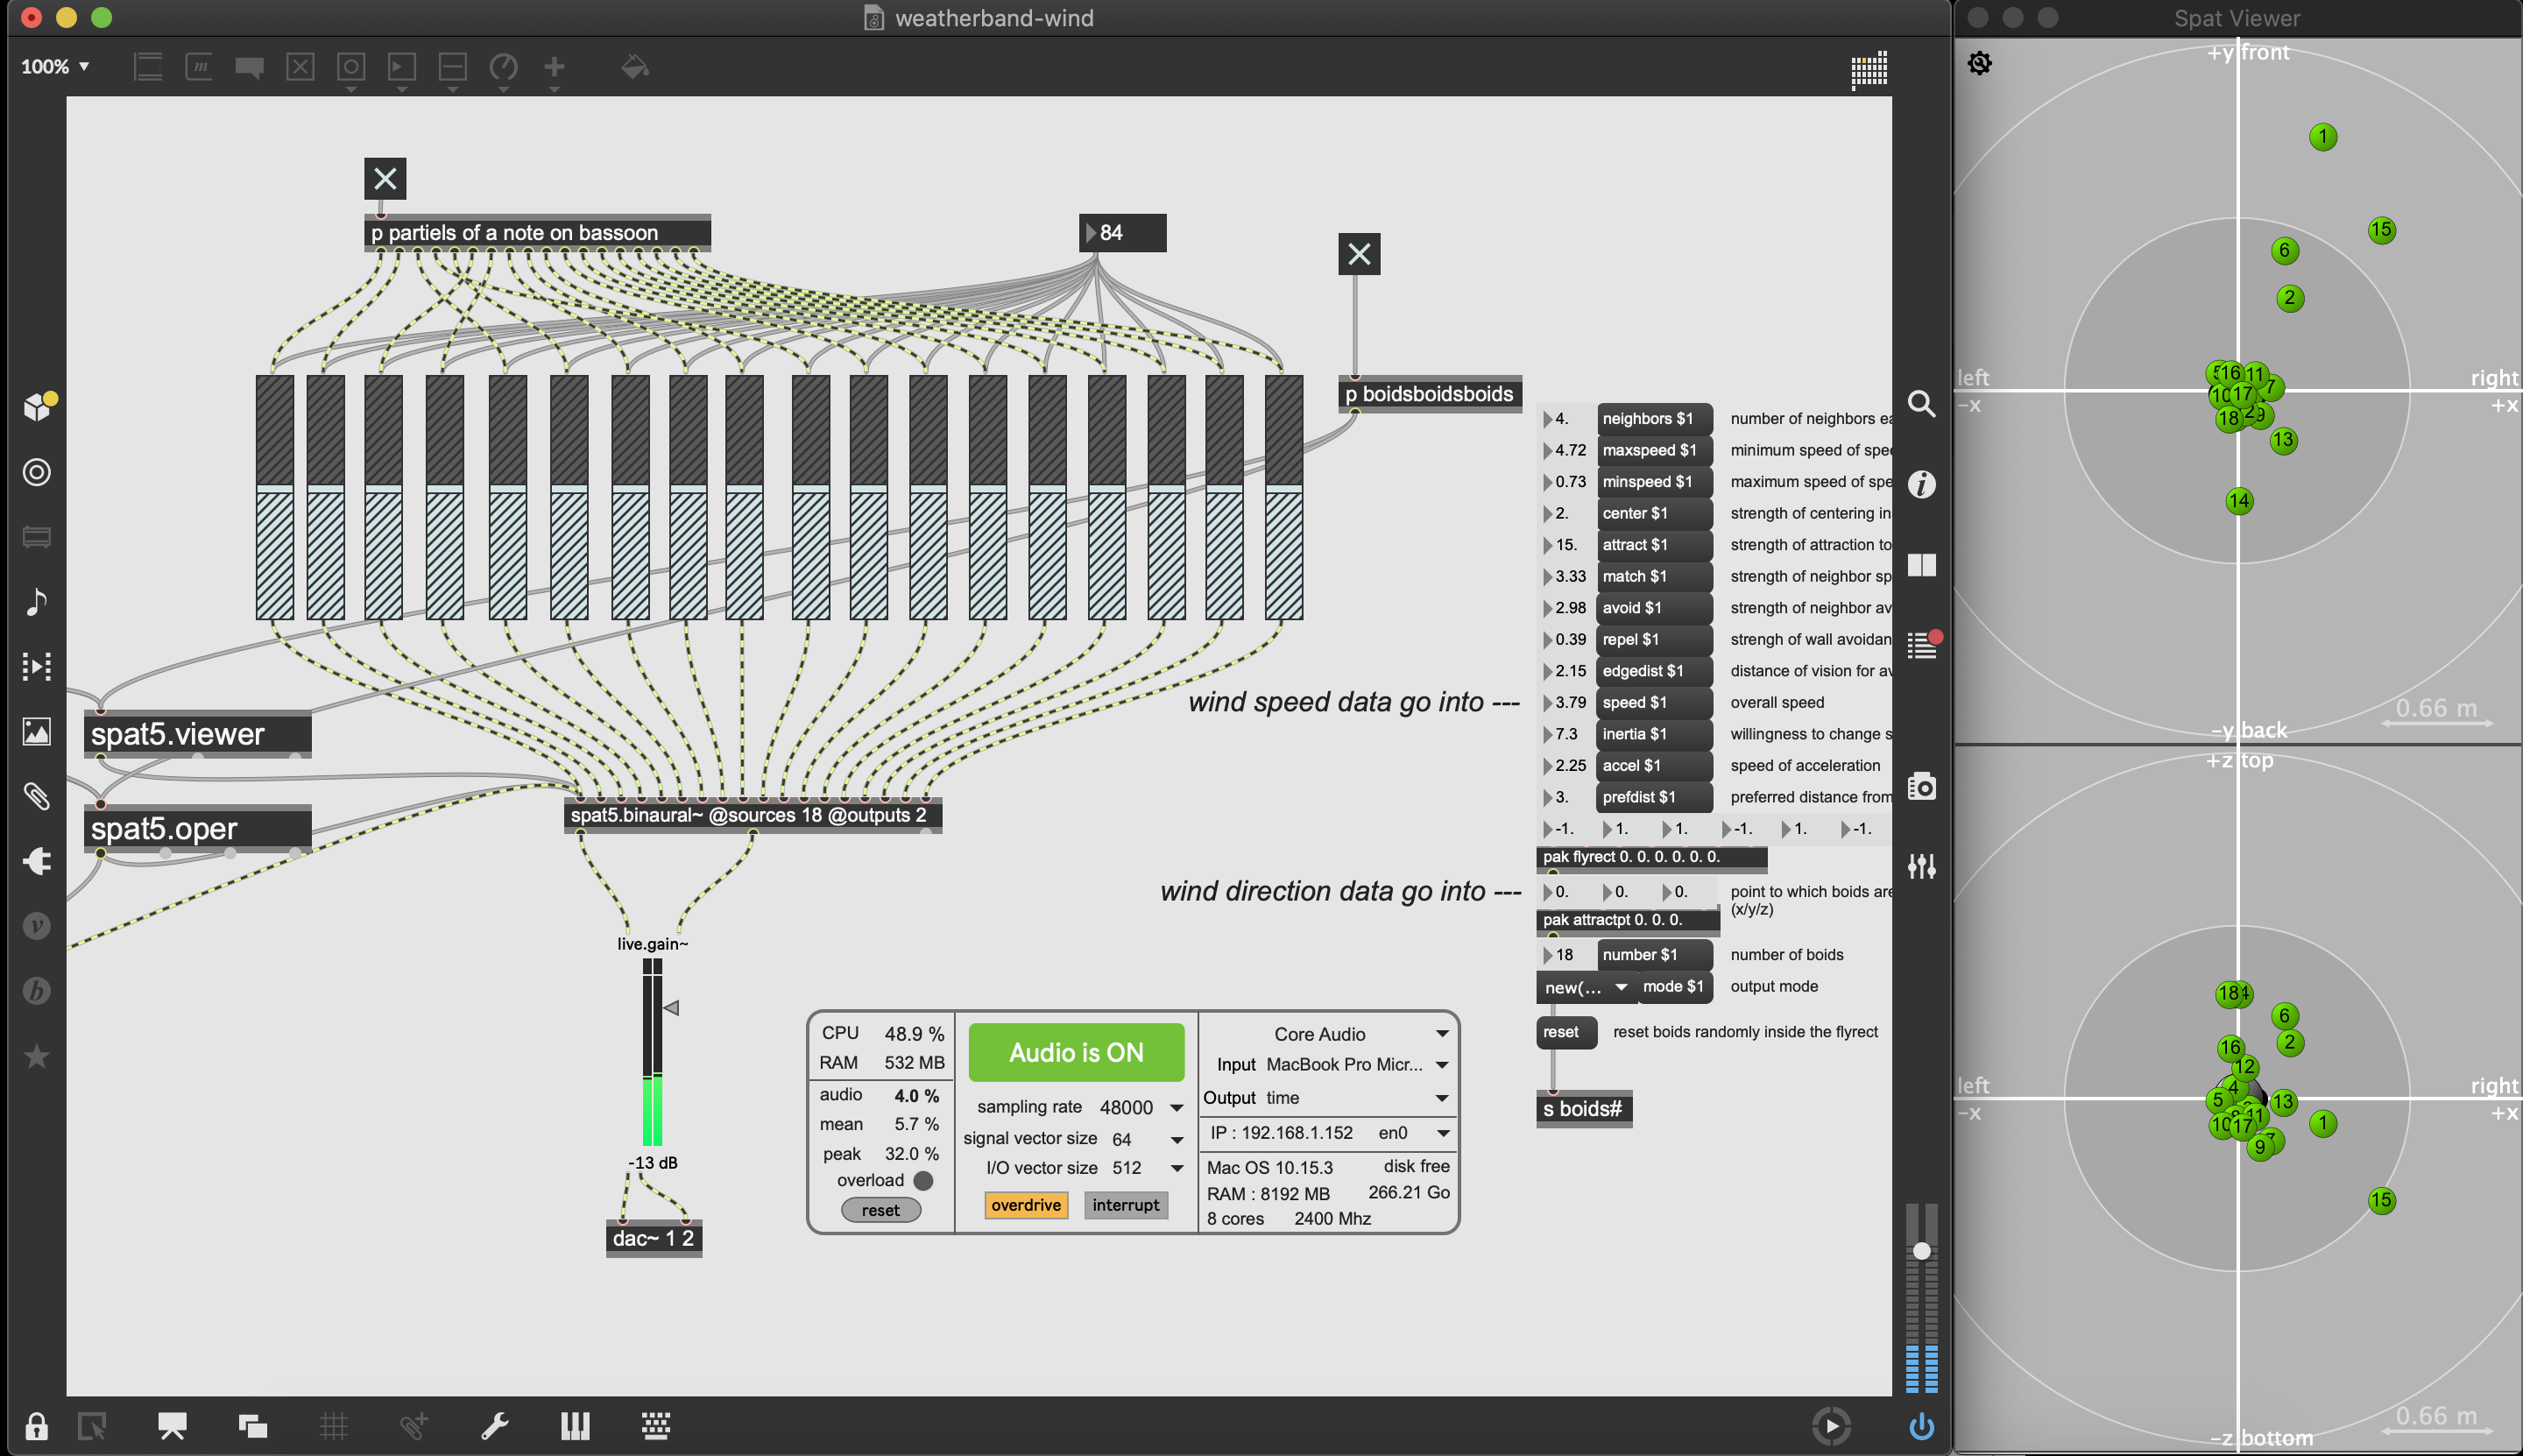Open the sampling rate 48000 dropdown

click(1142, 1107)
